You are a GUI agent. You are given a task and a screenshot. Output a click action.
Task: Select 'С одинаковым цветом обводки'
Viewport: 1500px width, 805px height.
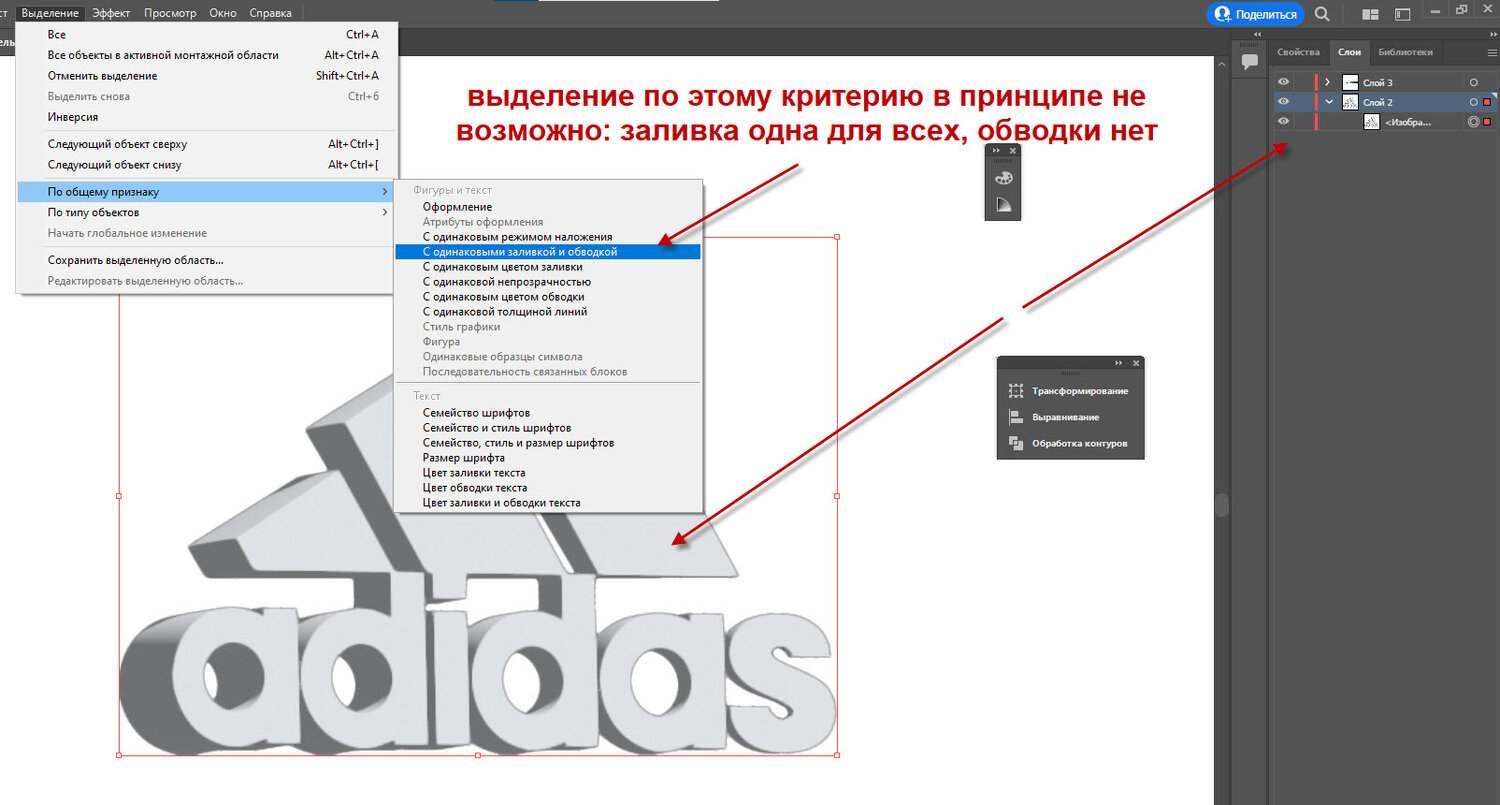[548, 297]
